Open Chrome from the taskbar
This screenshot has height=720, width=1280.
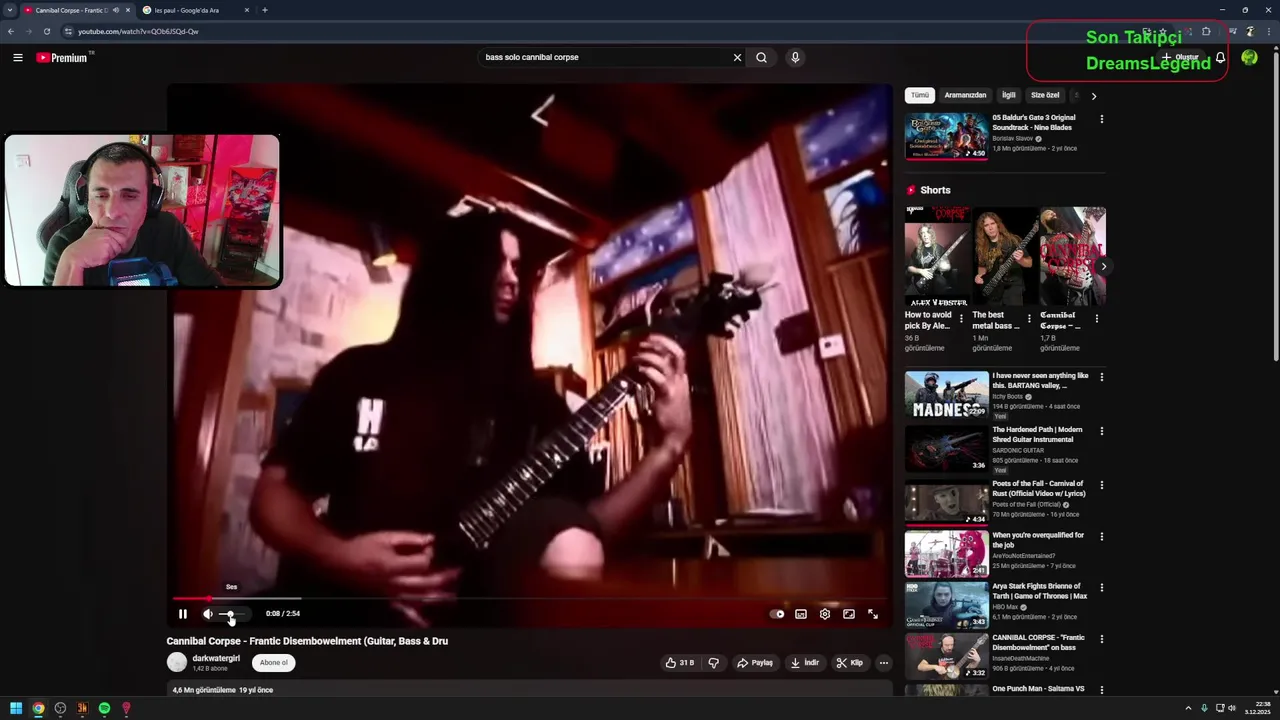pyautogui.click(x=38, y=708)
